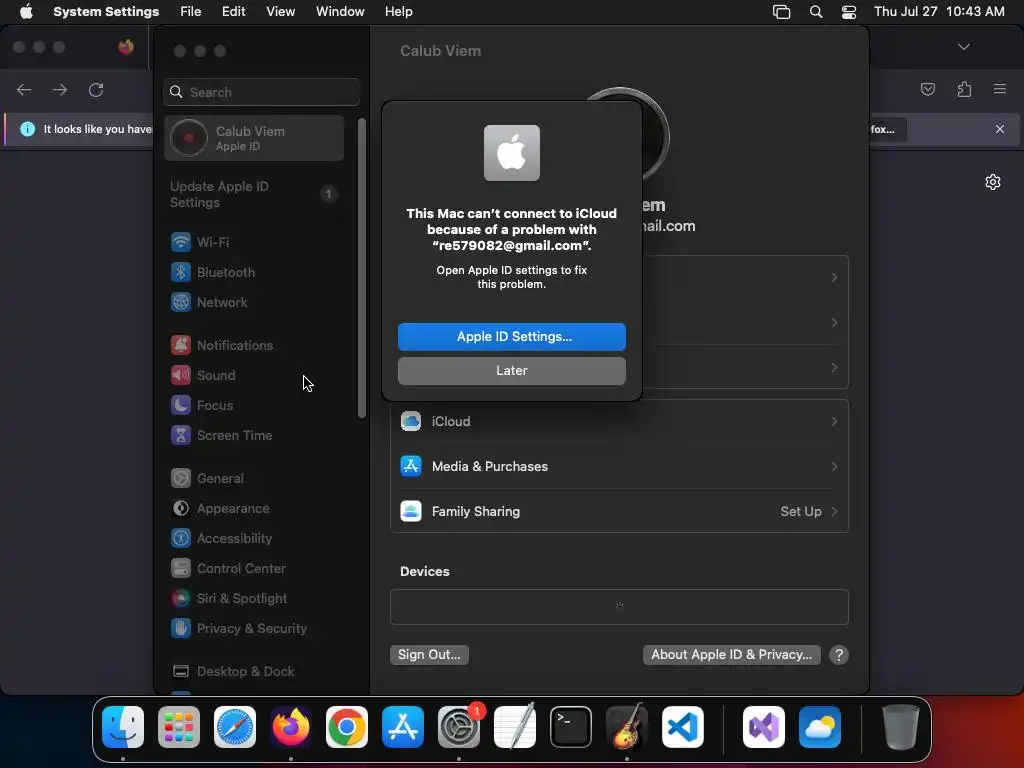The image size is (1024, 768).
Task: Open Spotlight search in menu bar
Action: (816, 12)
